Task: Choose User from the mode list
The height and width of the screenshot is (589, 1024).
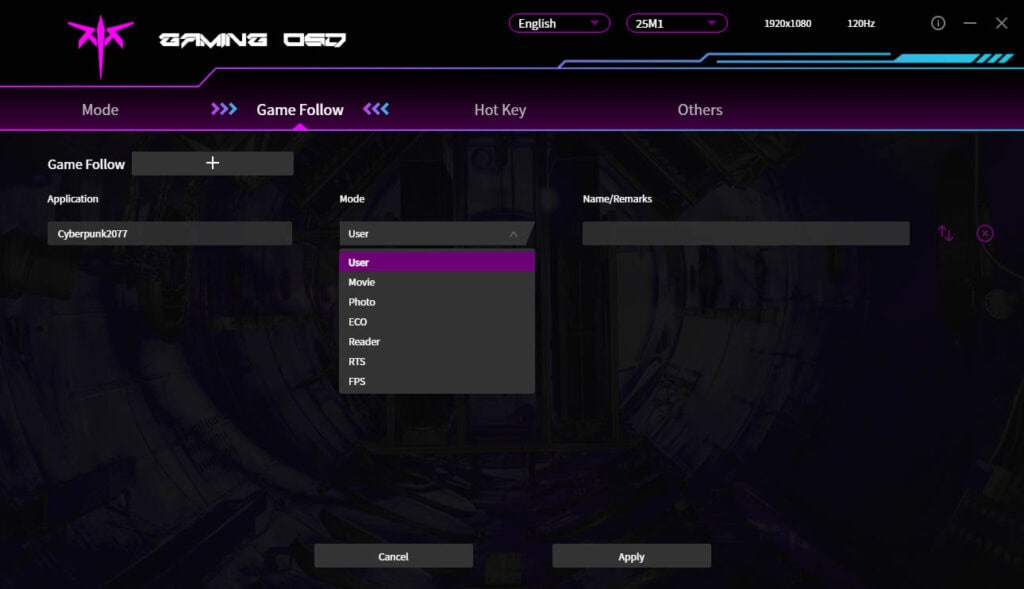Action: tap(437, 262)
